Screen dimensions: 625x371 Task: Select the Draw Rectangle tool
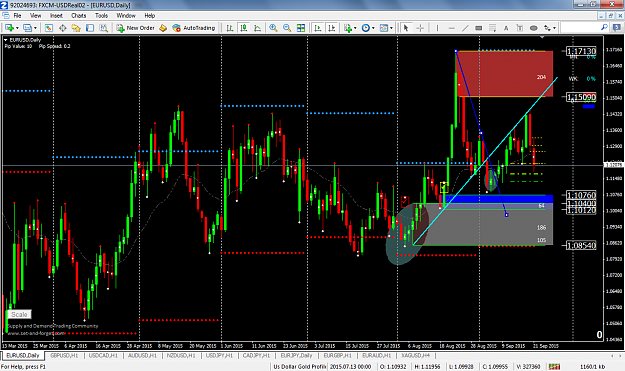click(479, 28)
